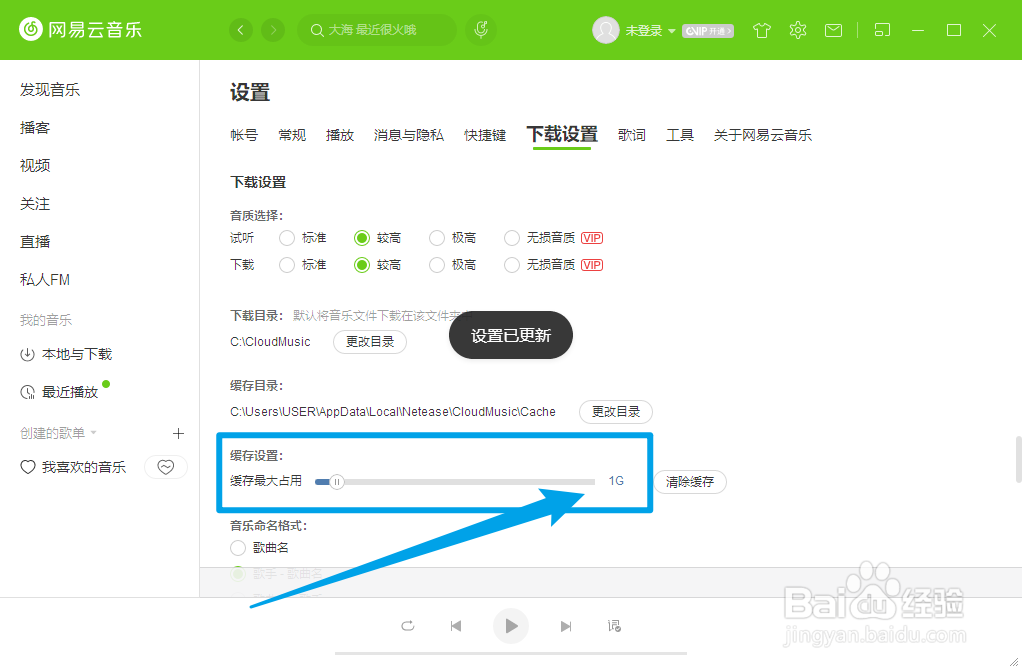The width and height of the screenshot is (1022, 670).
Task: Play the current track
Action: tap(511, 626)
